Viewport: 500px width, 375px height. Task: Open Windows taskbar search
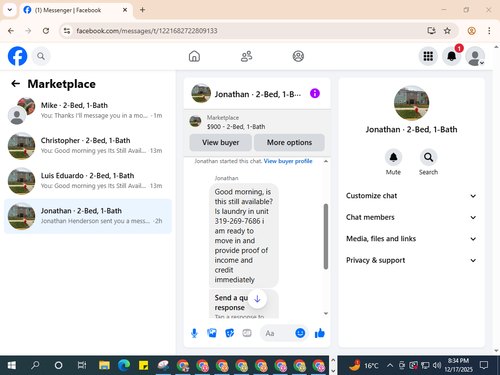(x=35, y=366)
